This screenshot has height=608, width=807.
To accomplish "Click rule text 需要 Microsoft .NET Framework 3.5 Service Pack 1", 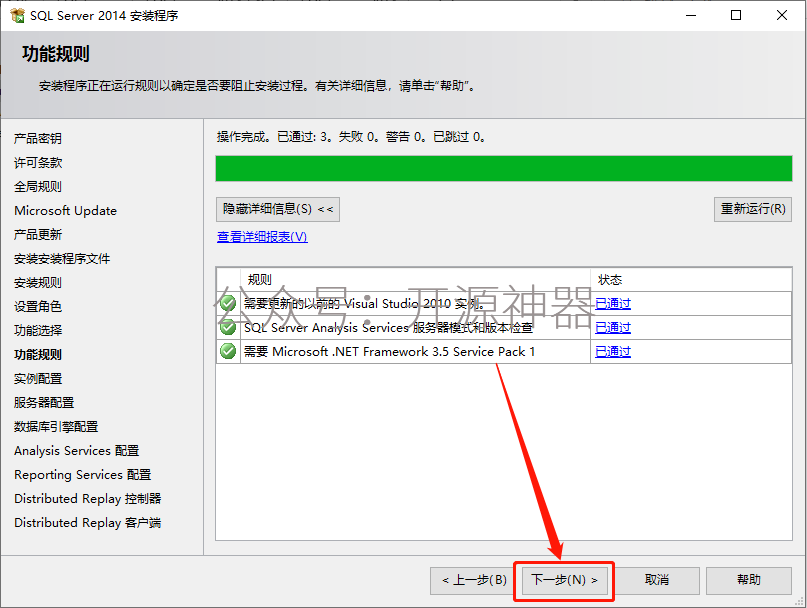I will (x=390, y=352).
